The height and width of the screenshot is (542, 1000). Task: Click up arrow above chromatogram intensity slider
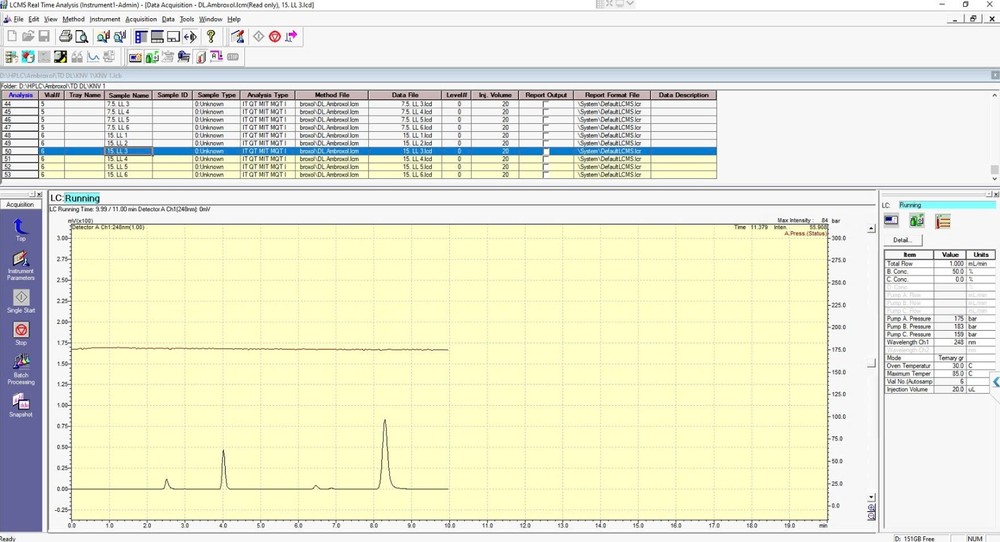[x=871, y=229]
